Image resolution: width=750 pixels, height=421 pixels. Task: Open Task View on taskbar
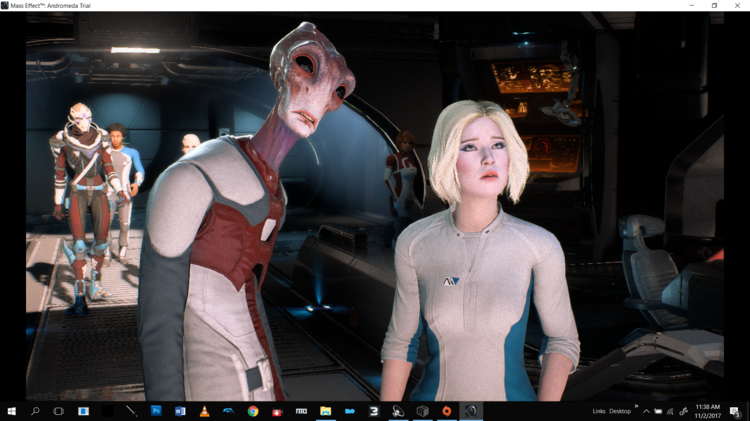59,411
